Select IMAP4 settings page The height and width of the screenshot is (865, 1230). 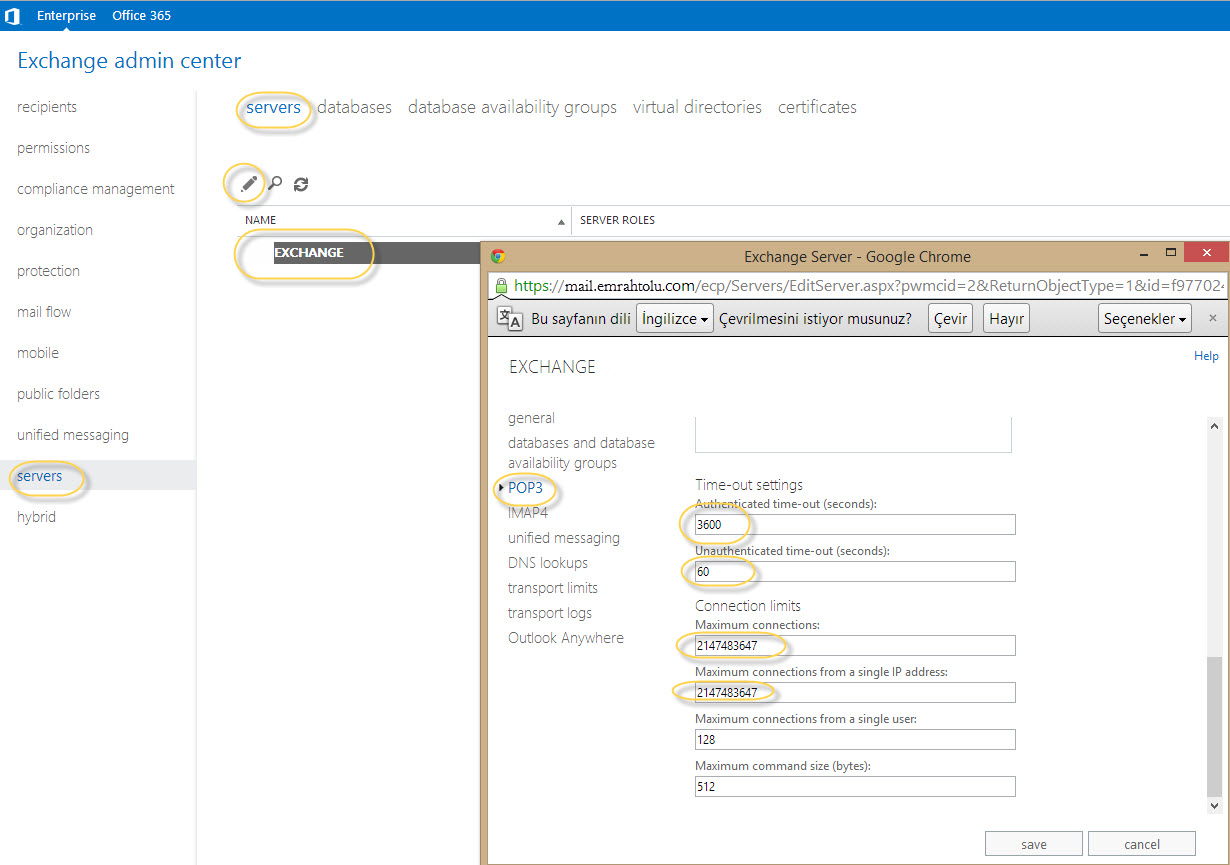[528, 513]
